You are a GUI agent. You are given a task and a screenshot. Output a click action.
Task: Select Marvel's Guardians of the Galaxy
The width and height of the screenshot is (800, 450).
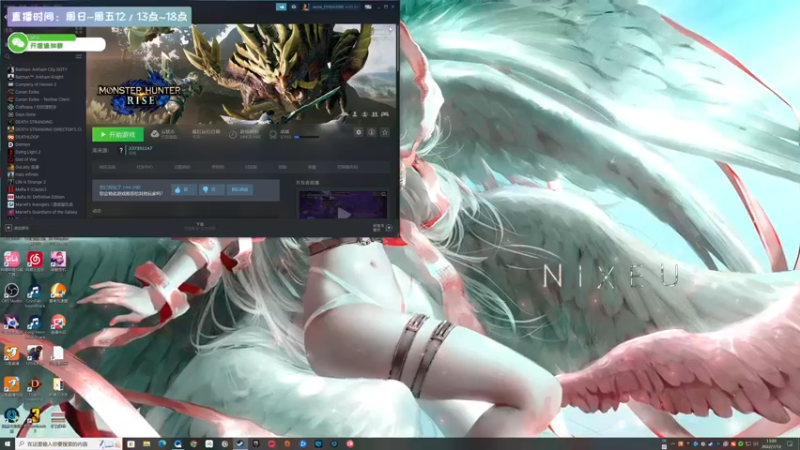click(46, 212)
